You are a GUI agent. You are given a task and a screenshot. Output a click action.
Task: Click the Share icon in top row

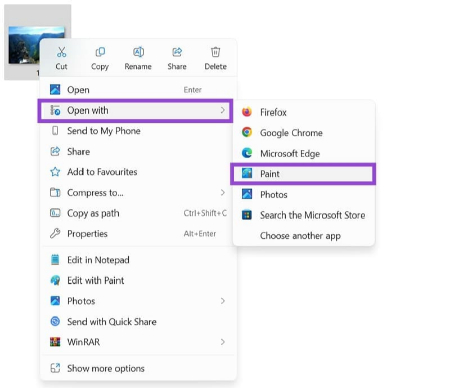tap(177, 52)
